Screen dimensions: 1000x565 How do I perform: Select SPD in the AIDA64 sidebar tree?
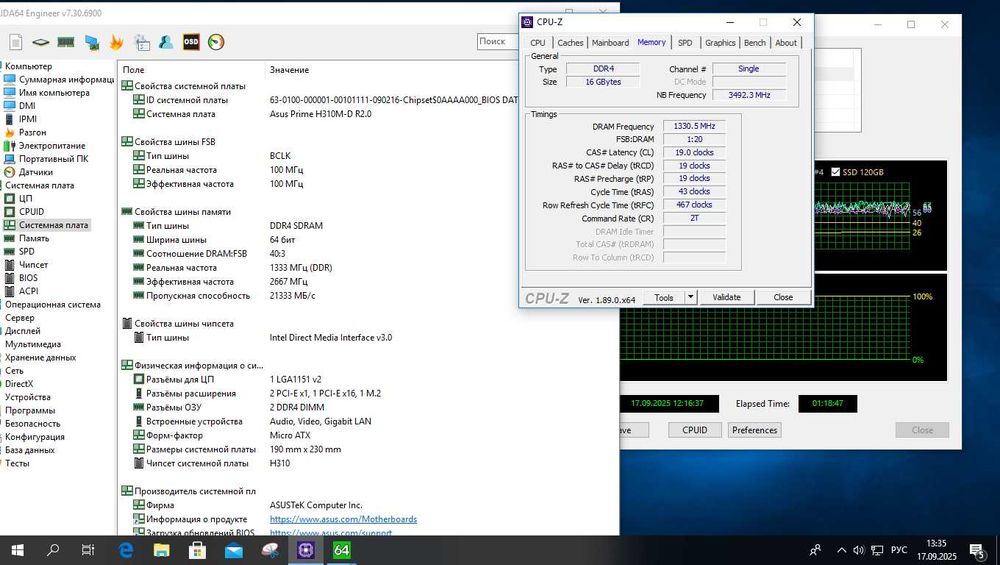pyautogui.click(x=27, y=251)
